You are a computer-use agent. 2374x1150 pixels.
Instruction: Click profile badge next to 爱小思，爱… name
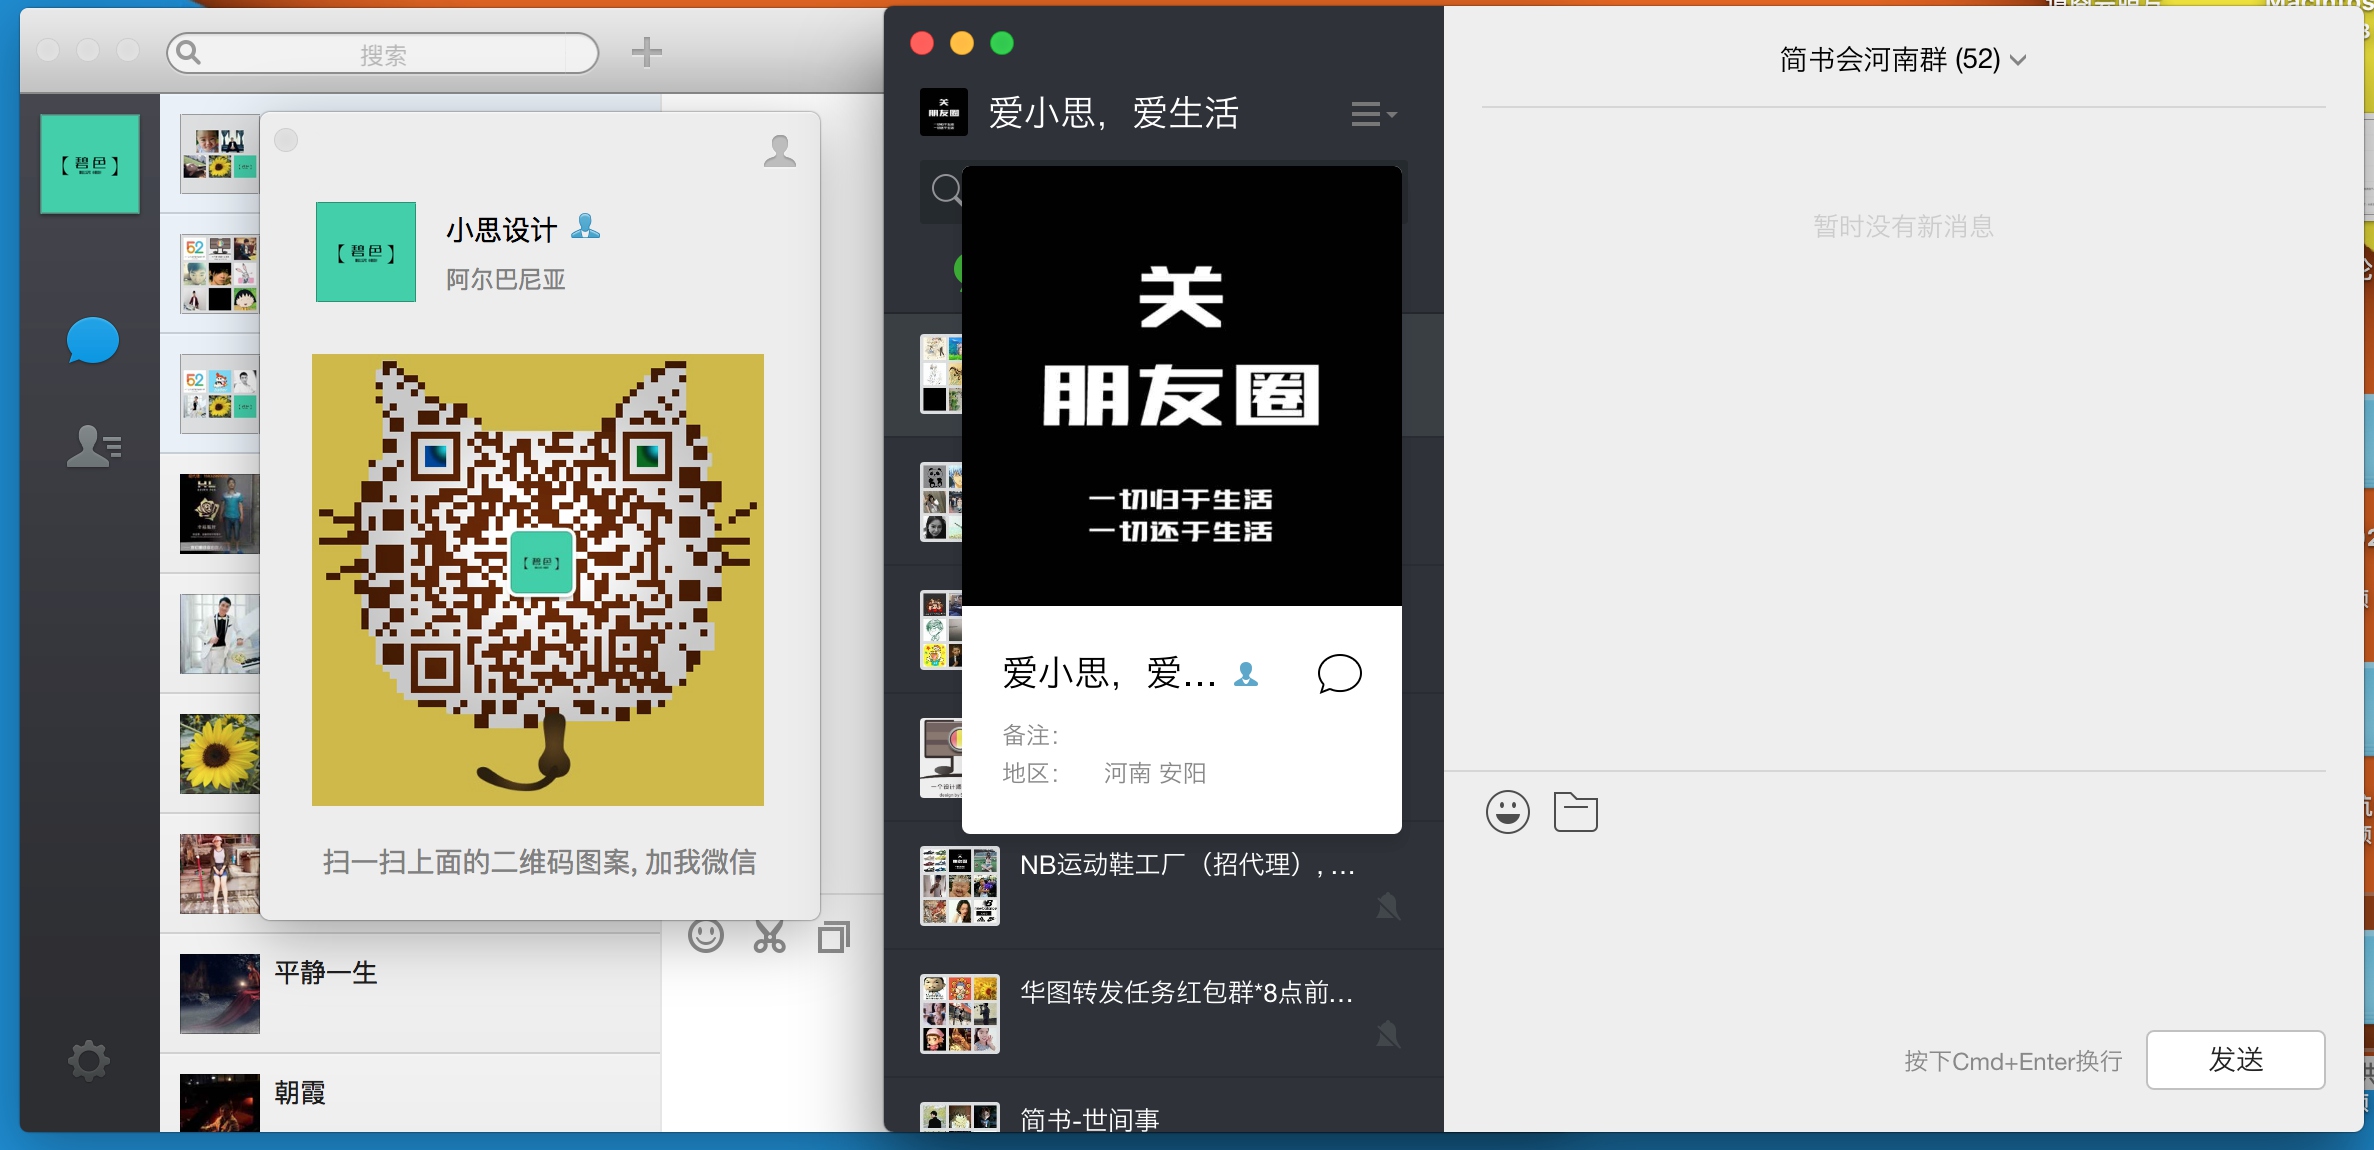pos(1246,675)
